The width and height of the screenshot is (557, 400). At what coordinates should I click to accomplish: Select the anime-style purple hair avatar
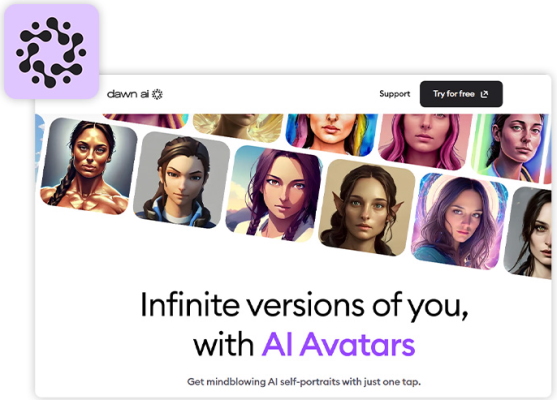click(x=274, y=194)
